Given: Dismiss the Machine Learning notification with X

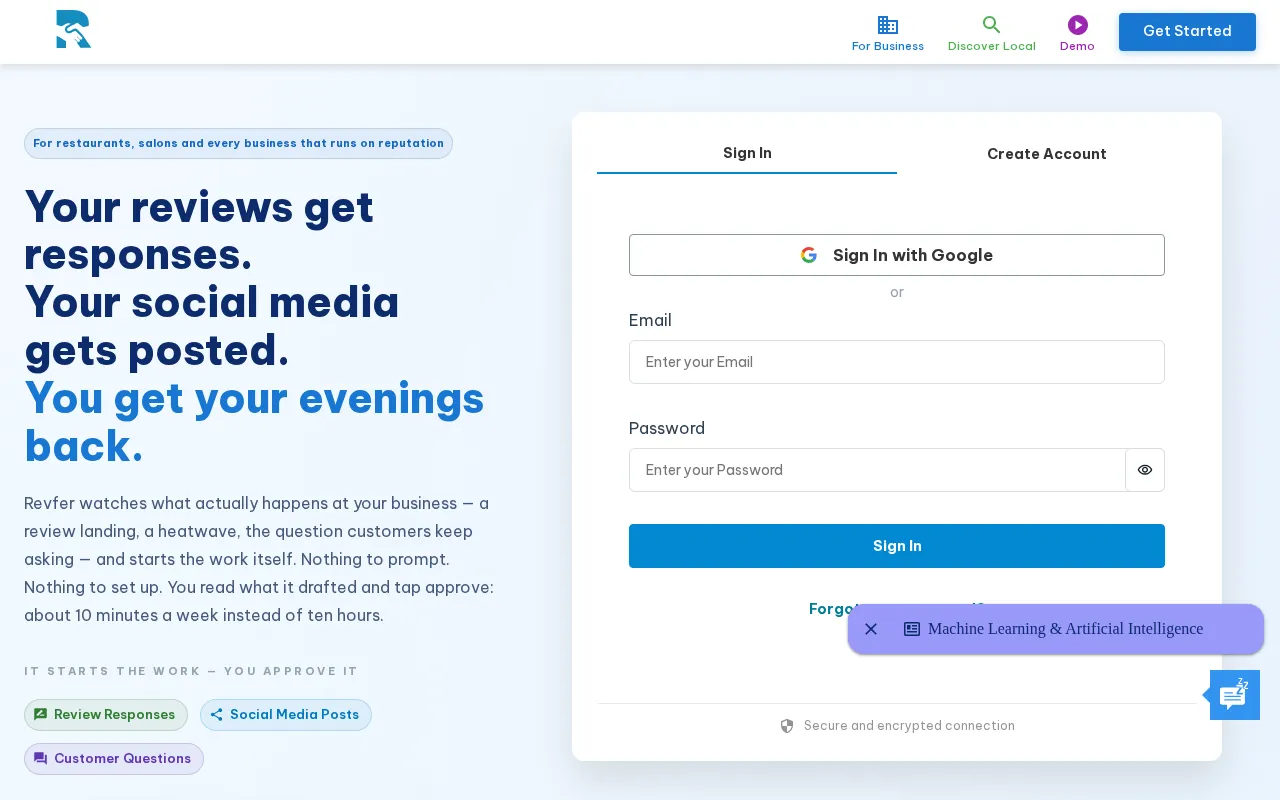Looking at the screenshot, I should tap(871, 629).
